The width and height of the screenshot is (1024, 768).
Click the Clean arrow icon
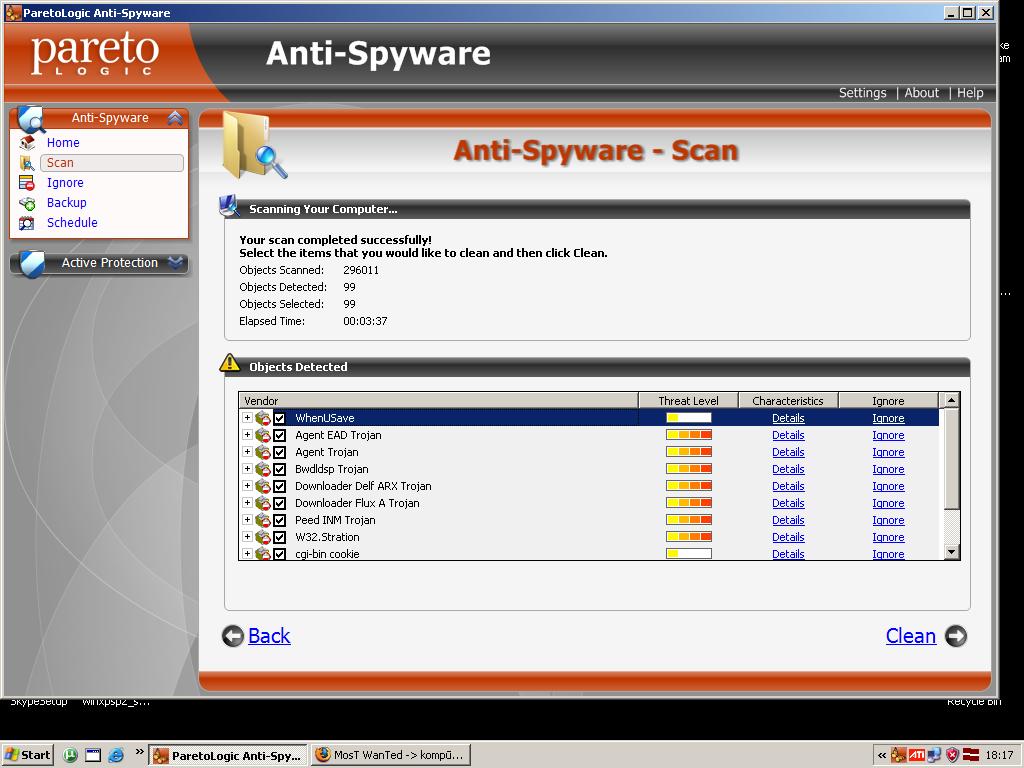point(956,636)
